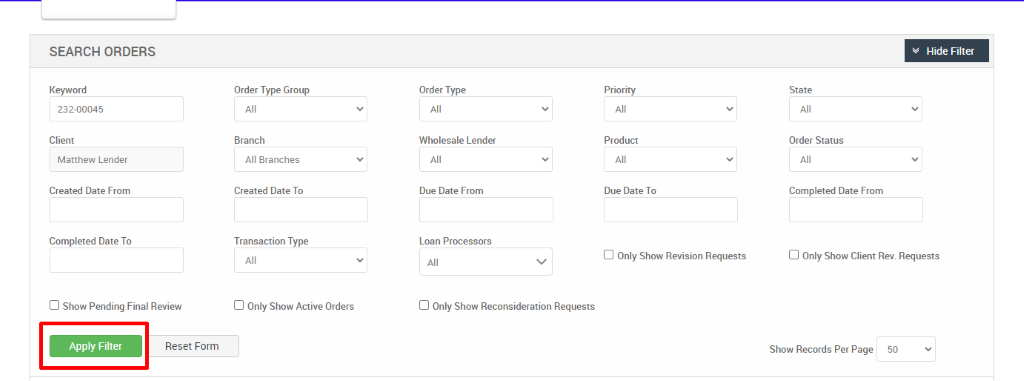Viewport: 1024px width, 381px height.
Task: Click the Reset Form button
Action: coord(192,346)
